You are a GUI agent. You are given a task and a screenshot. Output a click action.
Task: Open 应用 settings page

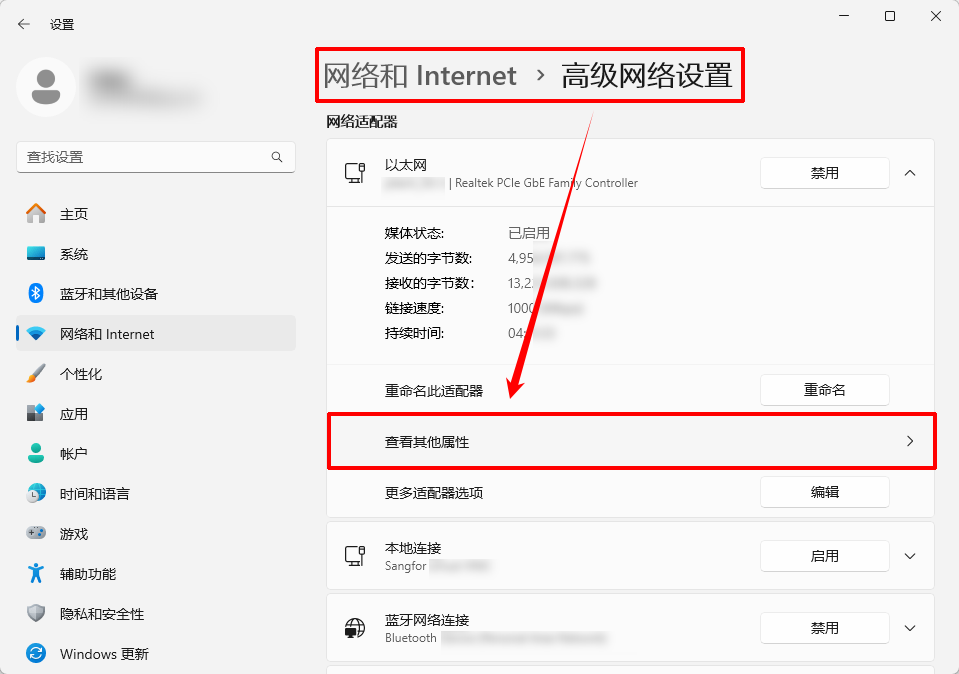(x=156, y=413)
